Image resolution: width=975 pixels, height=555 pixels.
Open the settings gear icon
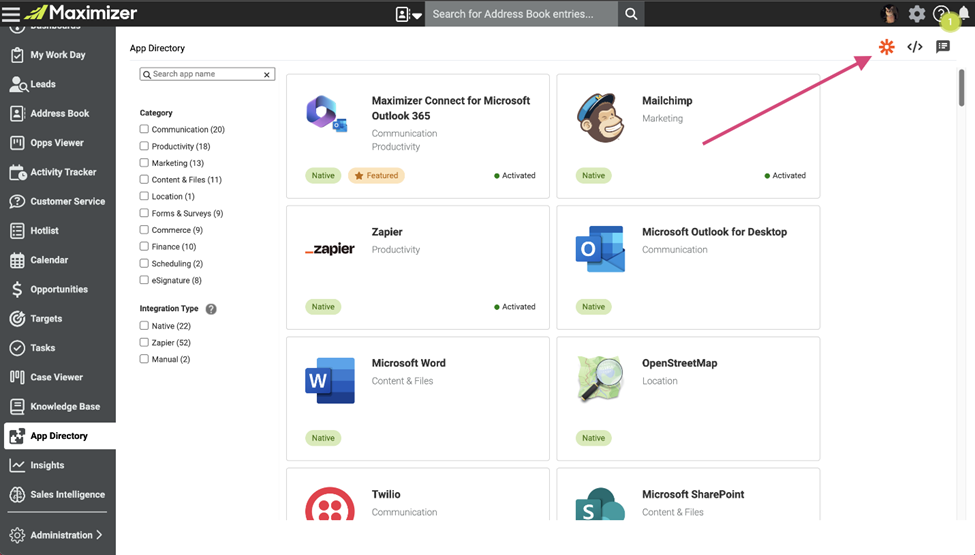tap(917, 14)
